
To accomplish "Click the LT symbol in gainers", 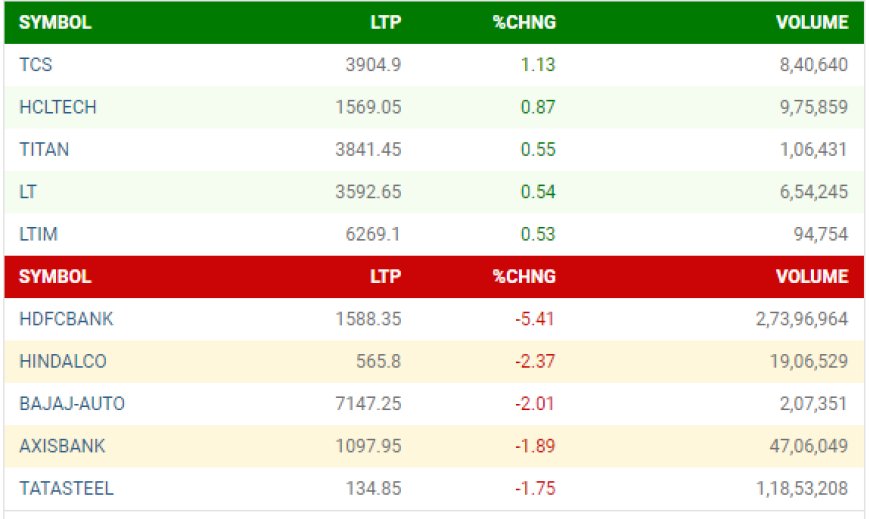I will pyautogui.click(x=28, y=192).
